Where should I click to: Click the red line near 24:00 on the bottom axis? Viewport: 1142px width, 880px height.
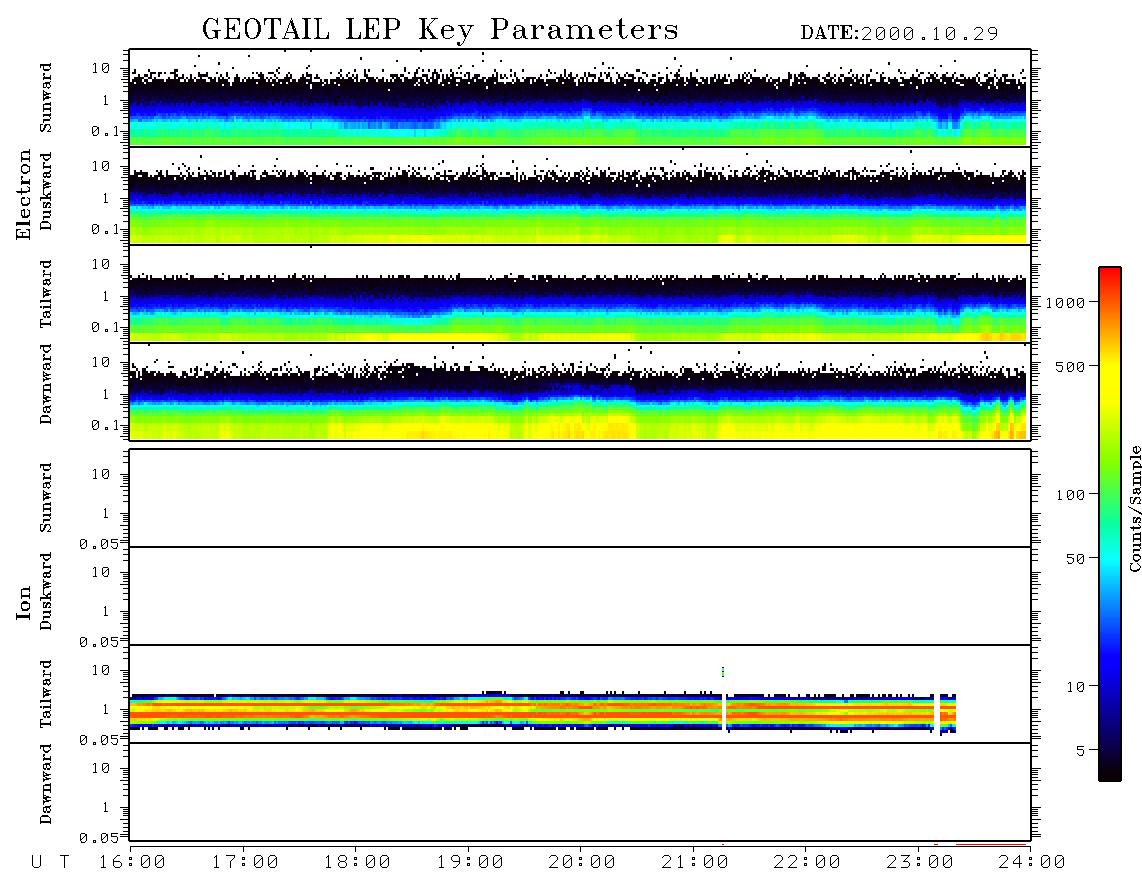point(991,844)
